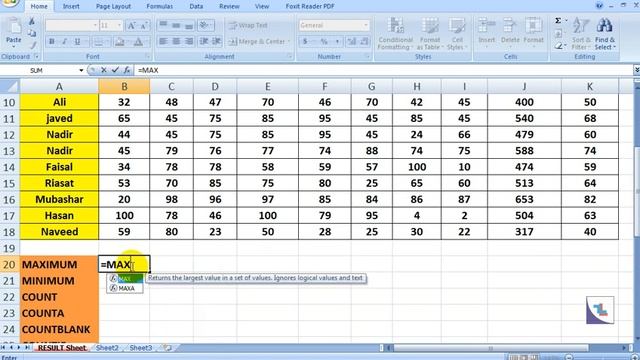
Task: Click the Increase Font Size icon
Action: click(131, 26)
